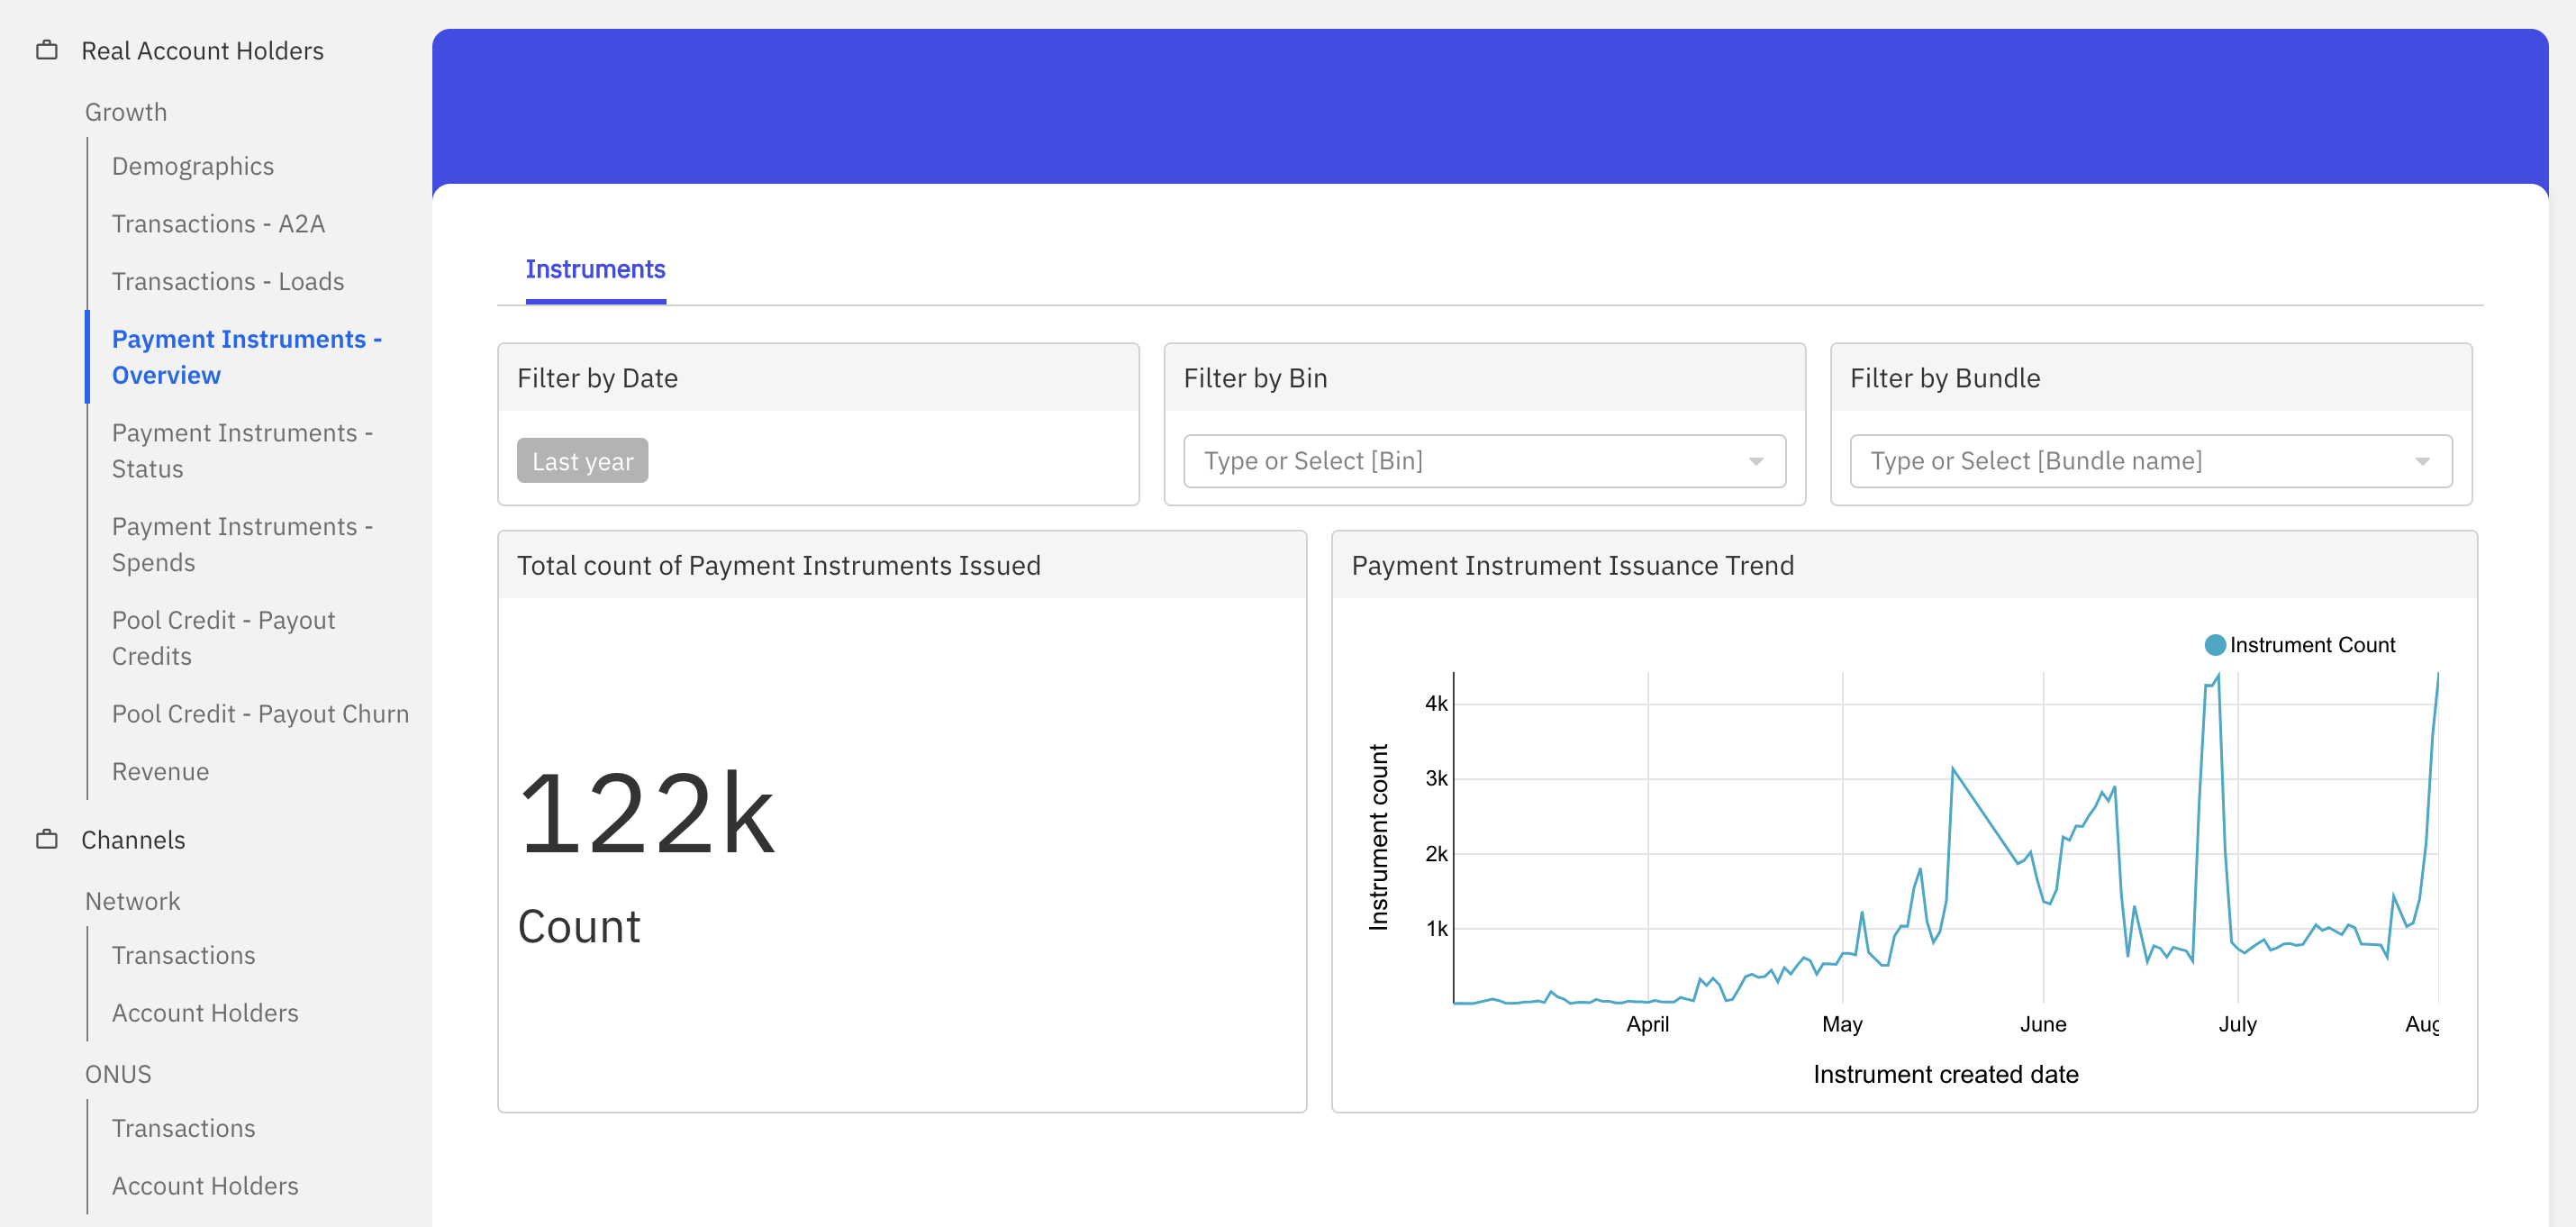Click the Instrument Count legend dot
Viewport: 2576px width, 1227px height.
[x=2214, y=645]
